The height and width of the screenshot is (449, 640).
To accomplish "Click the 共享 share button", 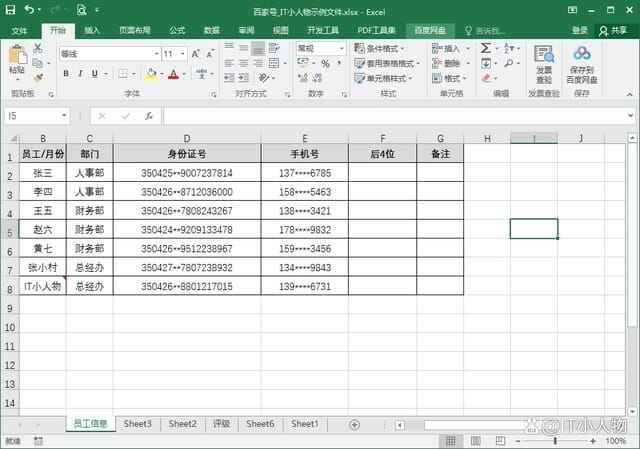I will click(612, 31).
